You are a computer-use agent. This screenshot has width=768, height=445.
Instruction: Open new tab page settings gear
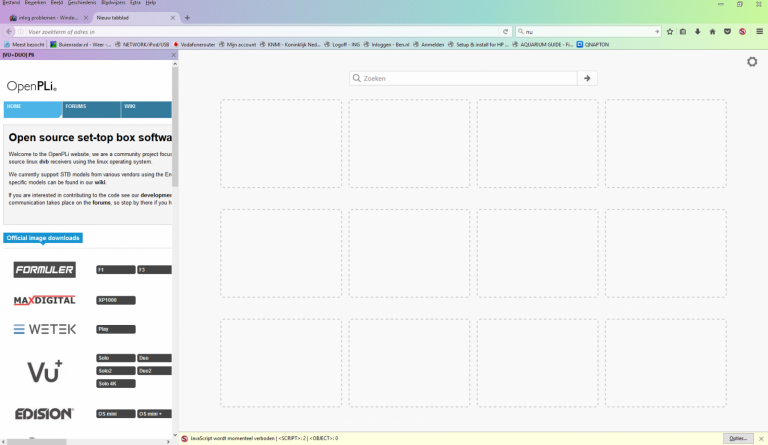(x=752, y=62)
